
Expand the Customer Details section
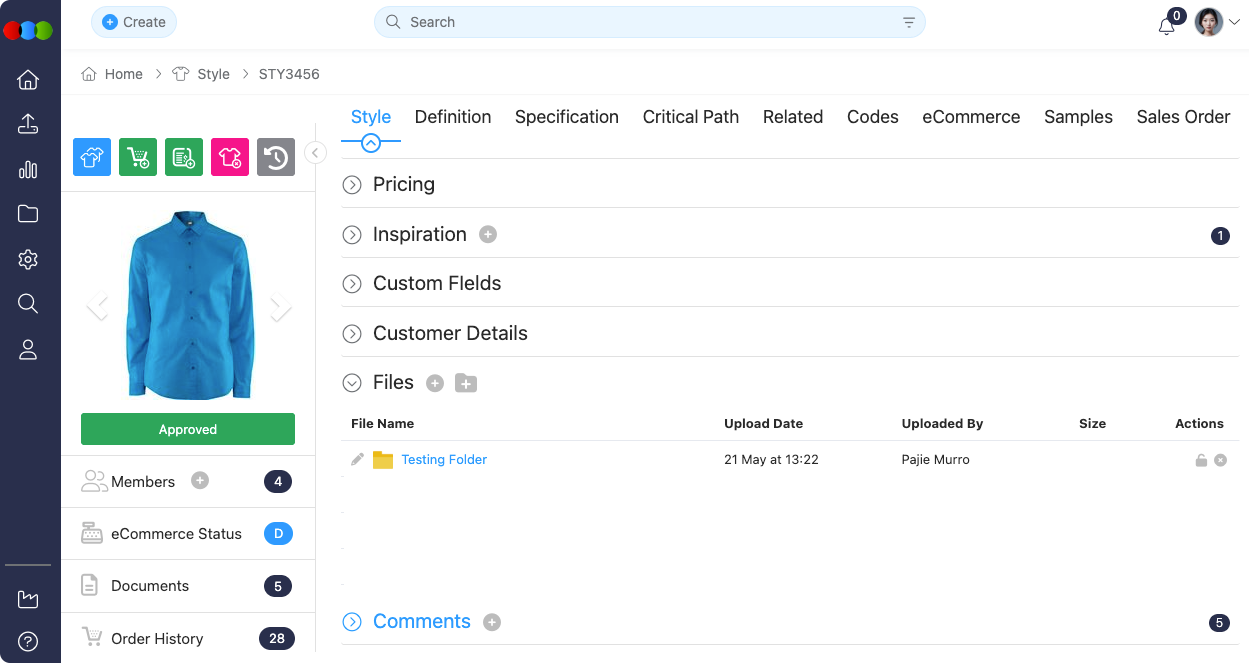pyautogui.click(x=352, y=334)
